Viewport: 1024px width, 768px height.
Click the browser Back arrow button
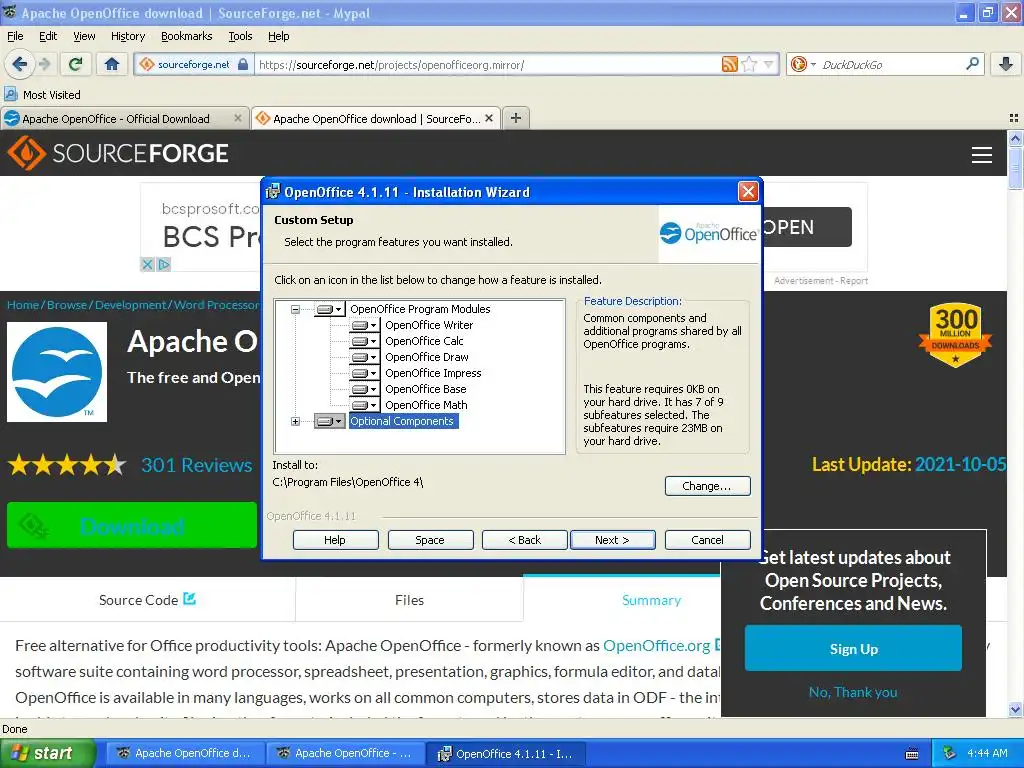[x=20, y=64]
